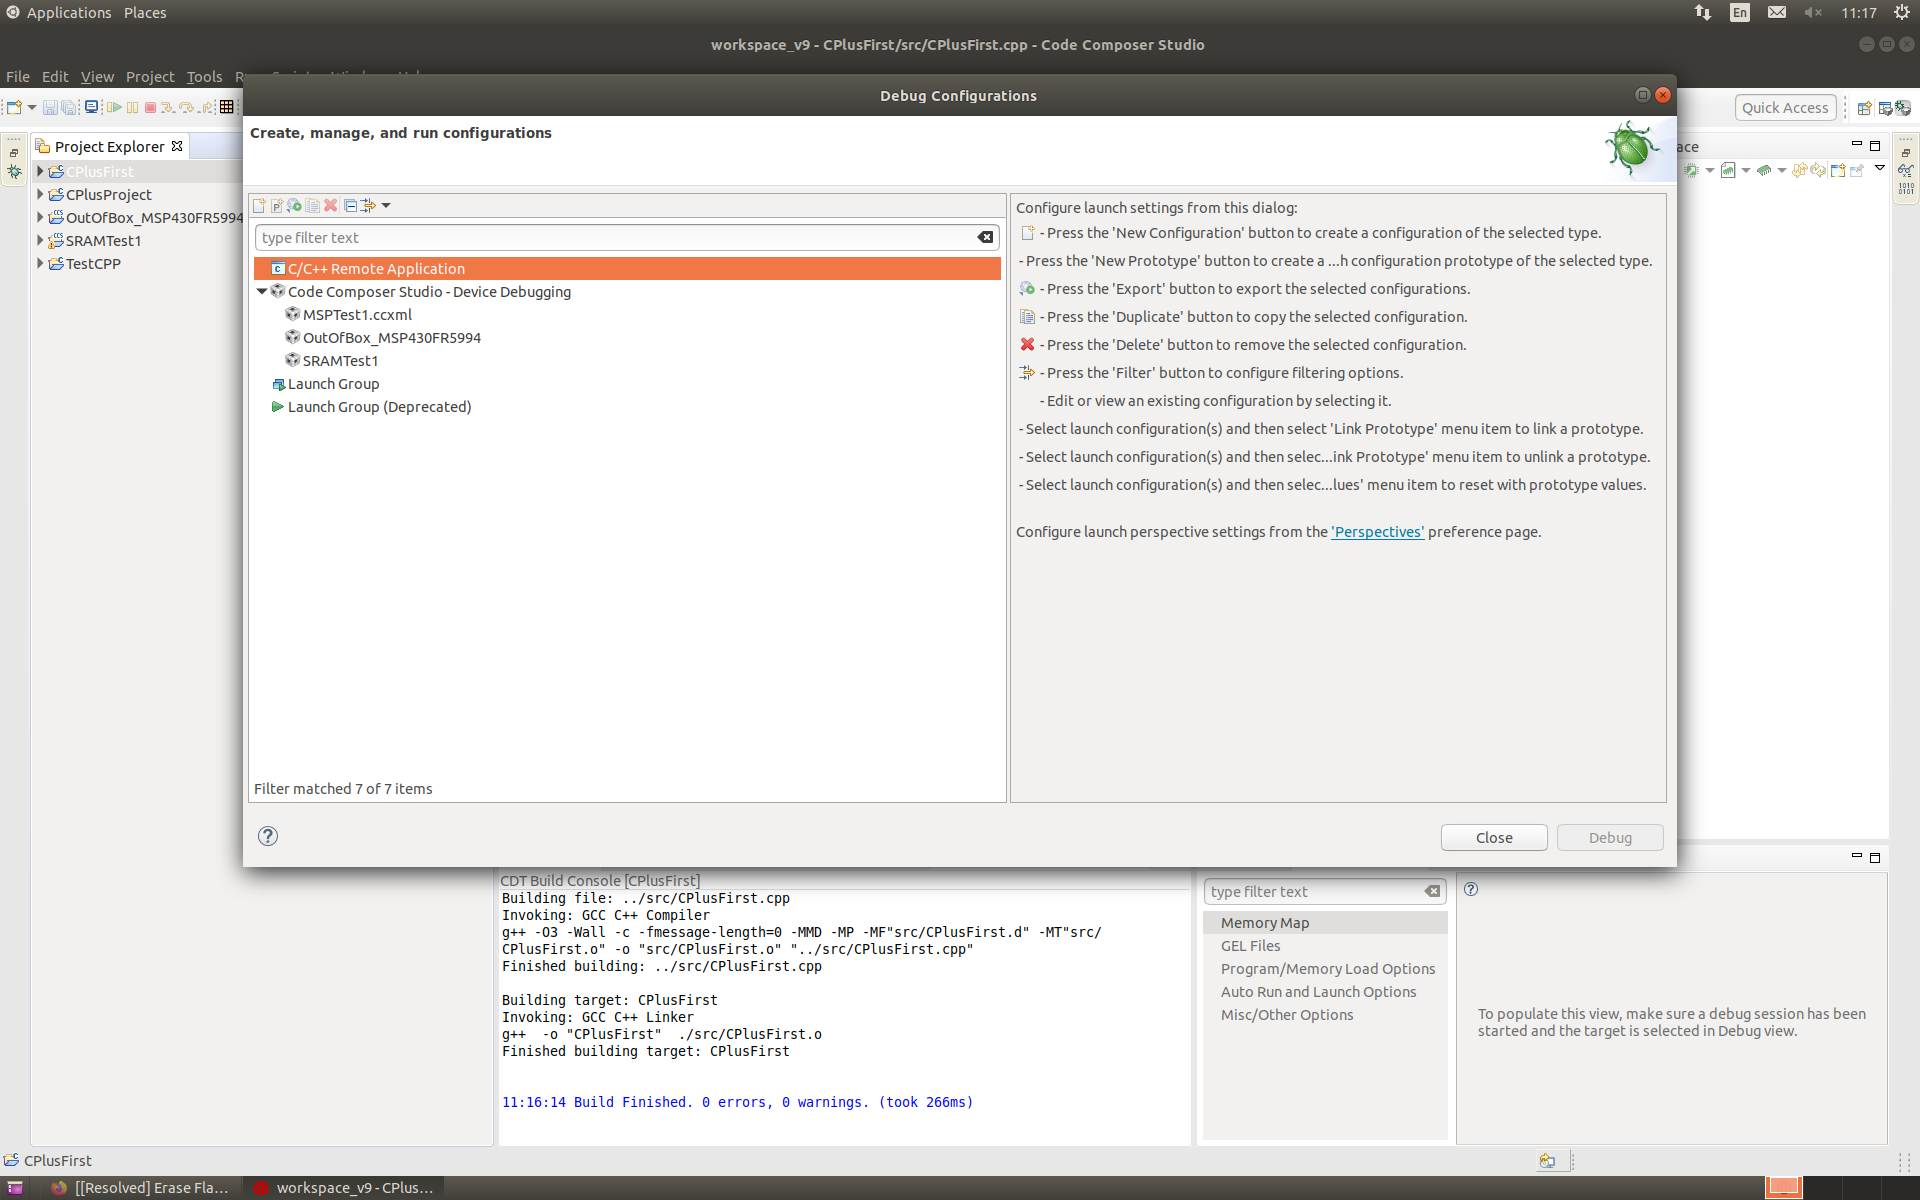Collapse Code Composer Studio - Device Debugging node
Screen dimensions: 1920x1200
[x=262, y=292]
